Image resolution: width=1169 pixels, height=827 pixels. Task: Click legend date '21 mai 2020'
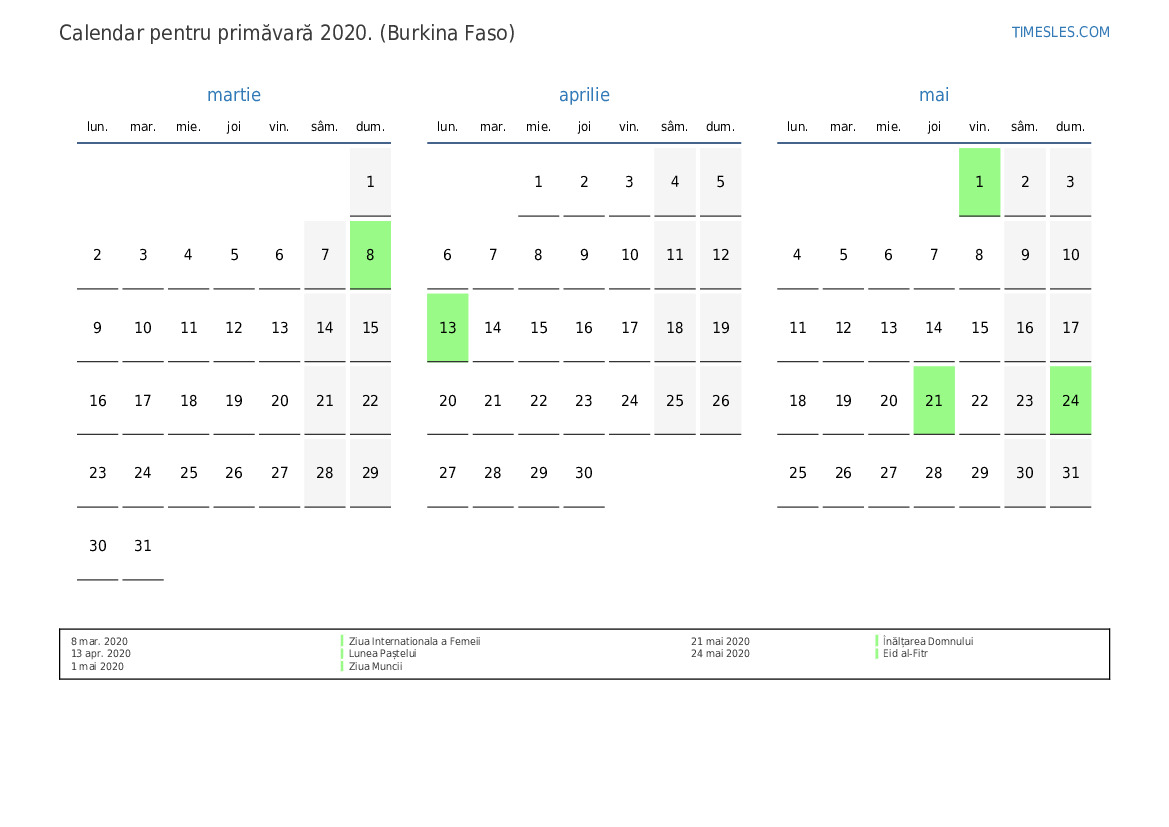click(720, 641)
